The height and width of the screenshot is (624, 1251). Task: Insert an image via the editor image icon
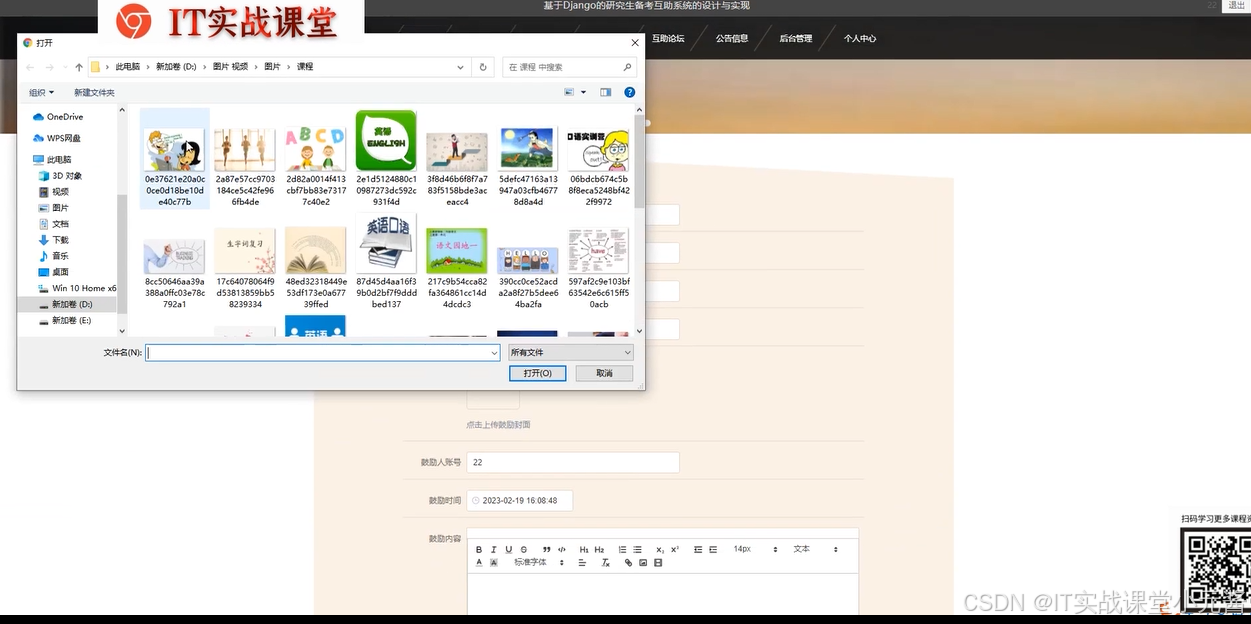[x=641, y=562]
